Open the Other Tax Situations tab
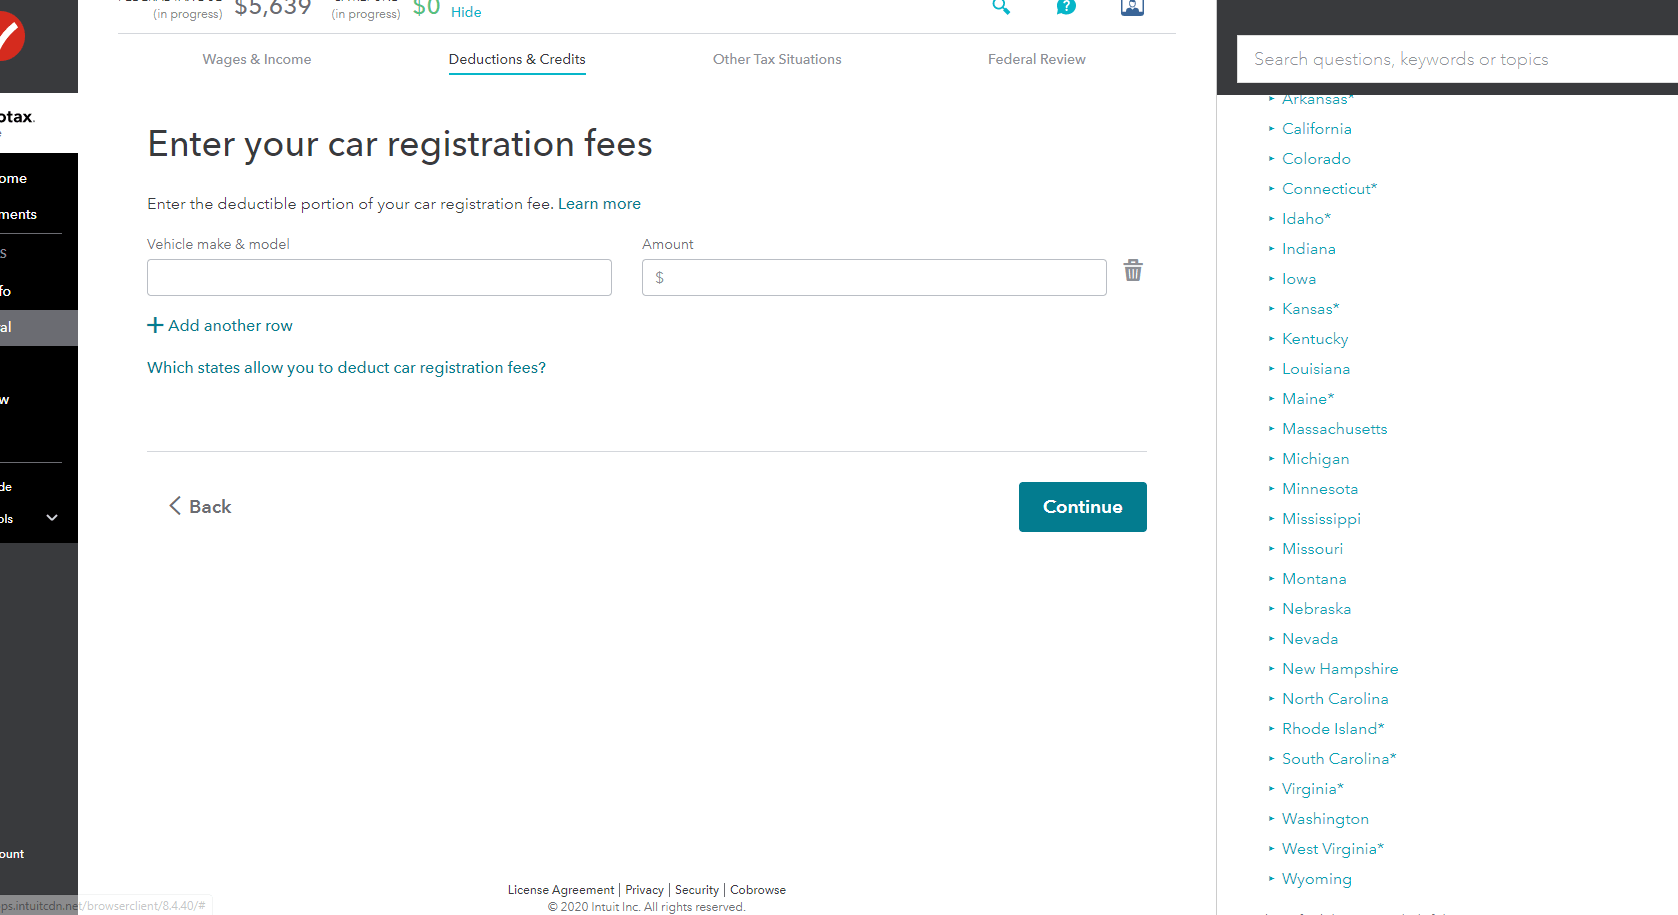Screen dimensions: 1678x915 pos(777,59)
